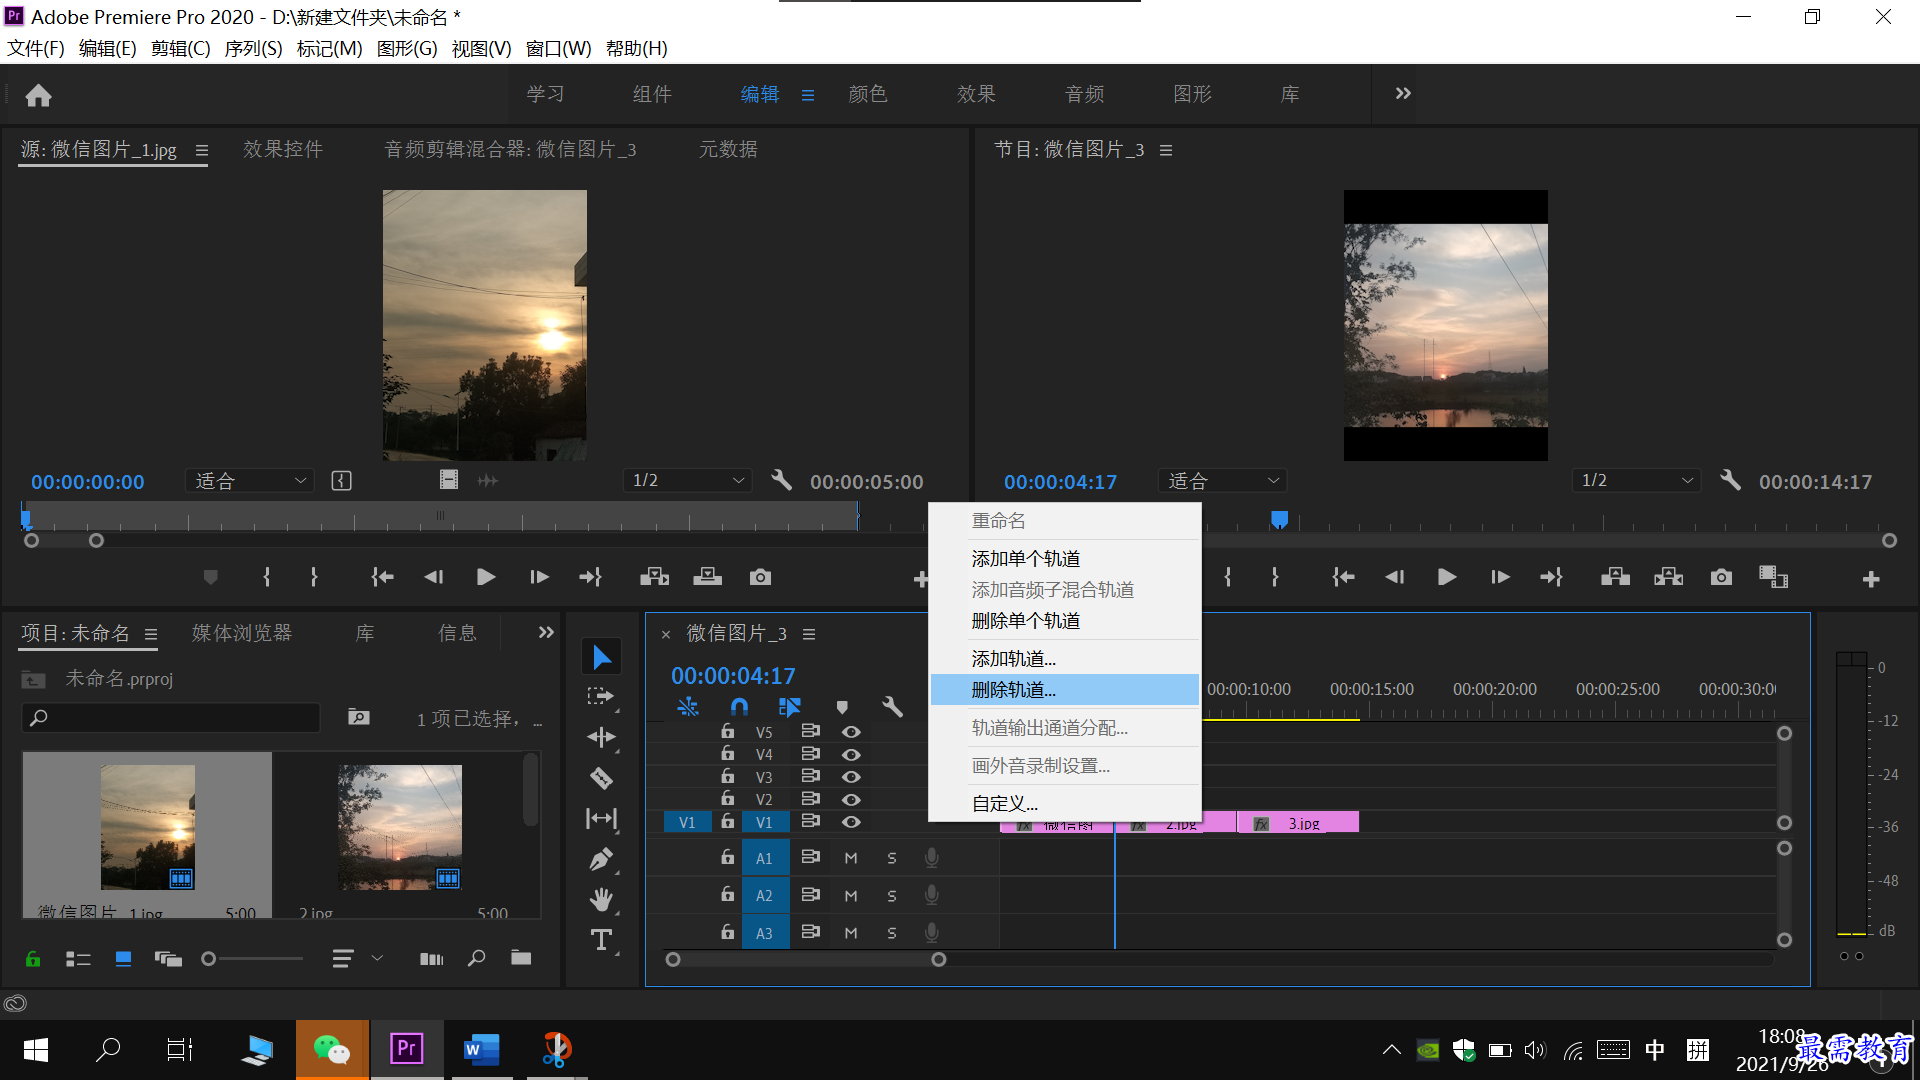Toggle sequence nest insert mode icon
This screenshot has height=1080, width=1920.
pyautogui.click(x=687, y=707)
